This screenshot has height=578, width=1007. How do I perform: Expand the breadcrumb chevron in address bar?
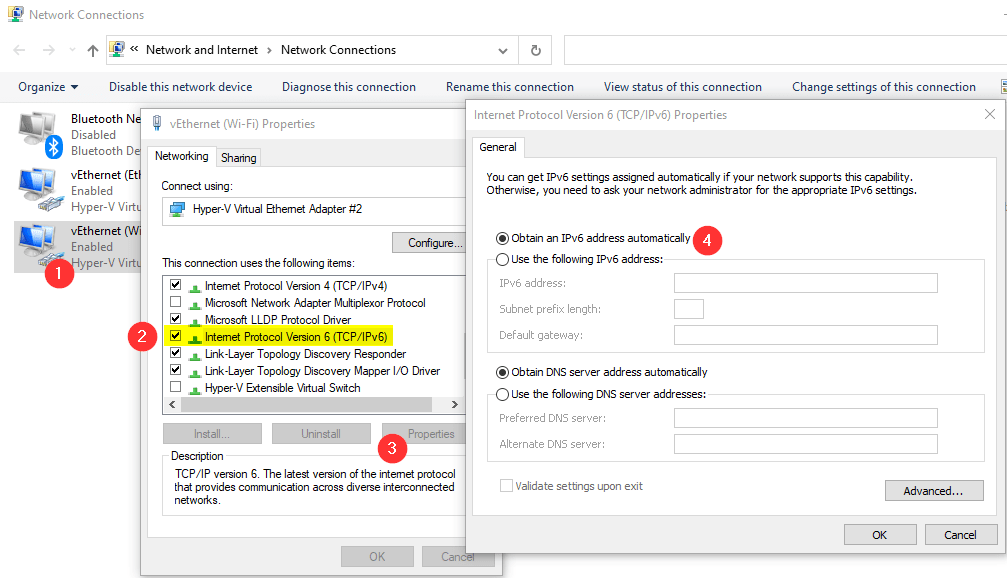[132, 49]
